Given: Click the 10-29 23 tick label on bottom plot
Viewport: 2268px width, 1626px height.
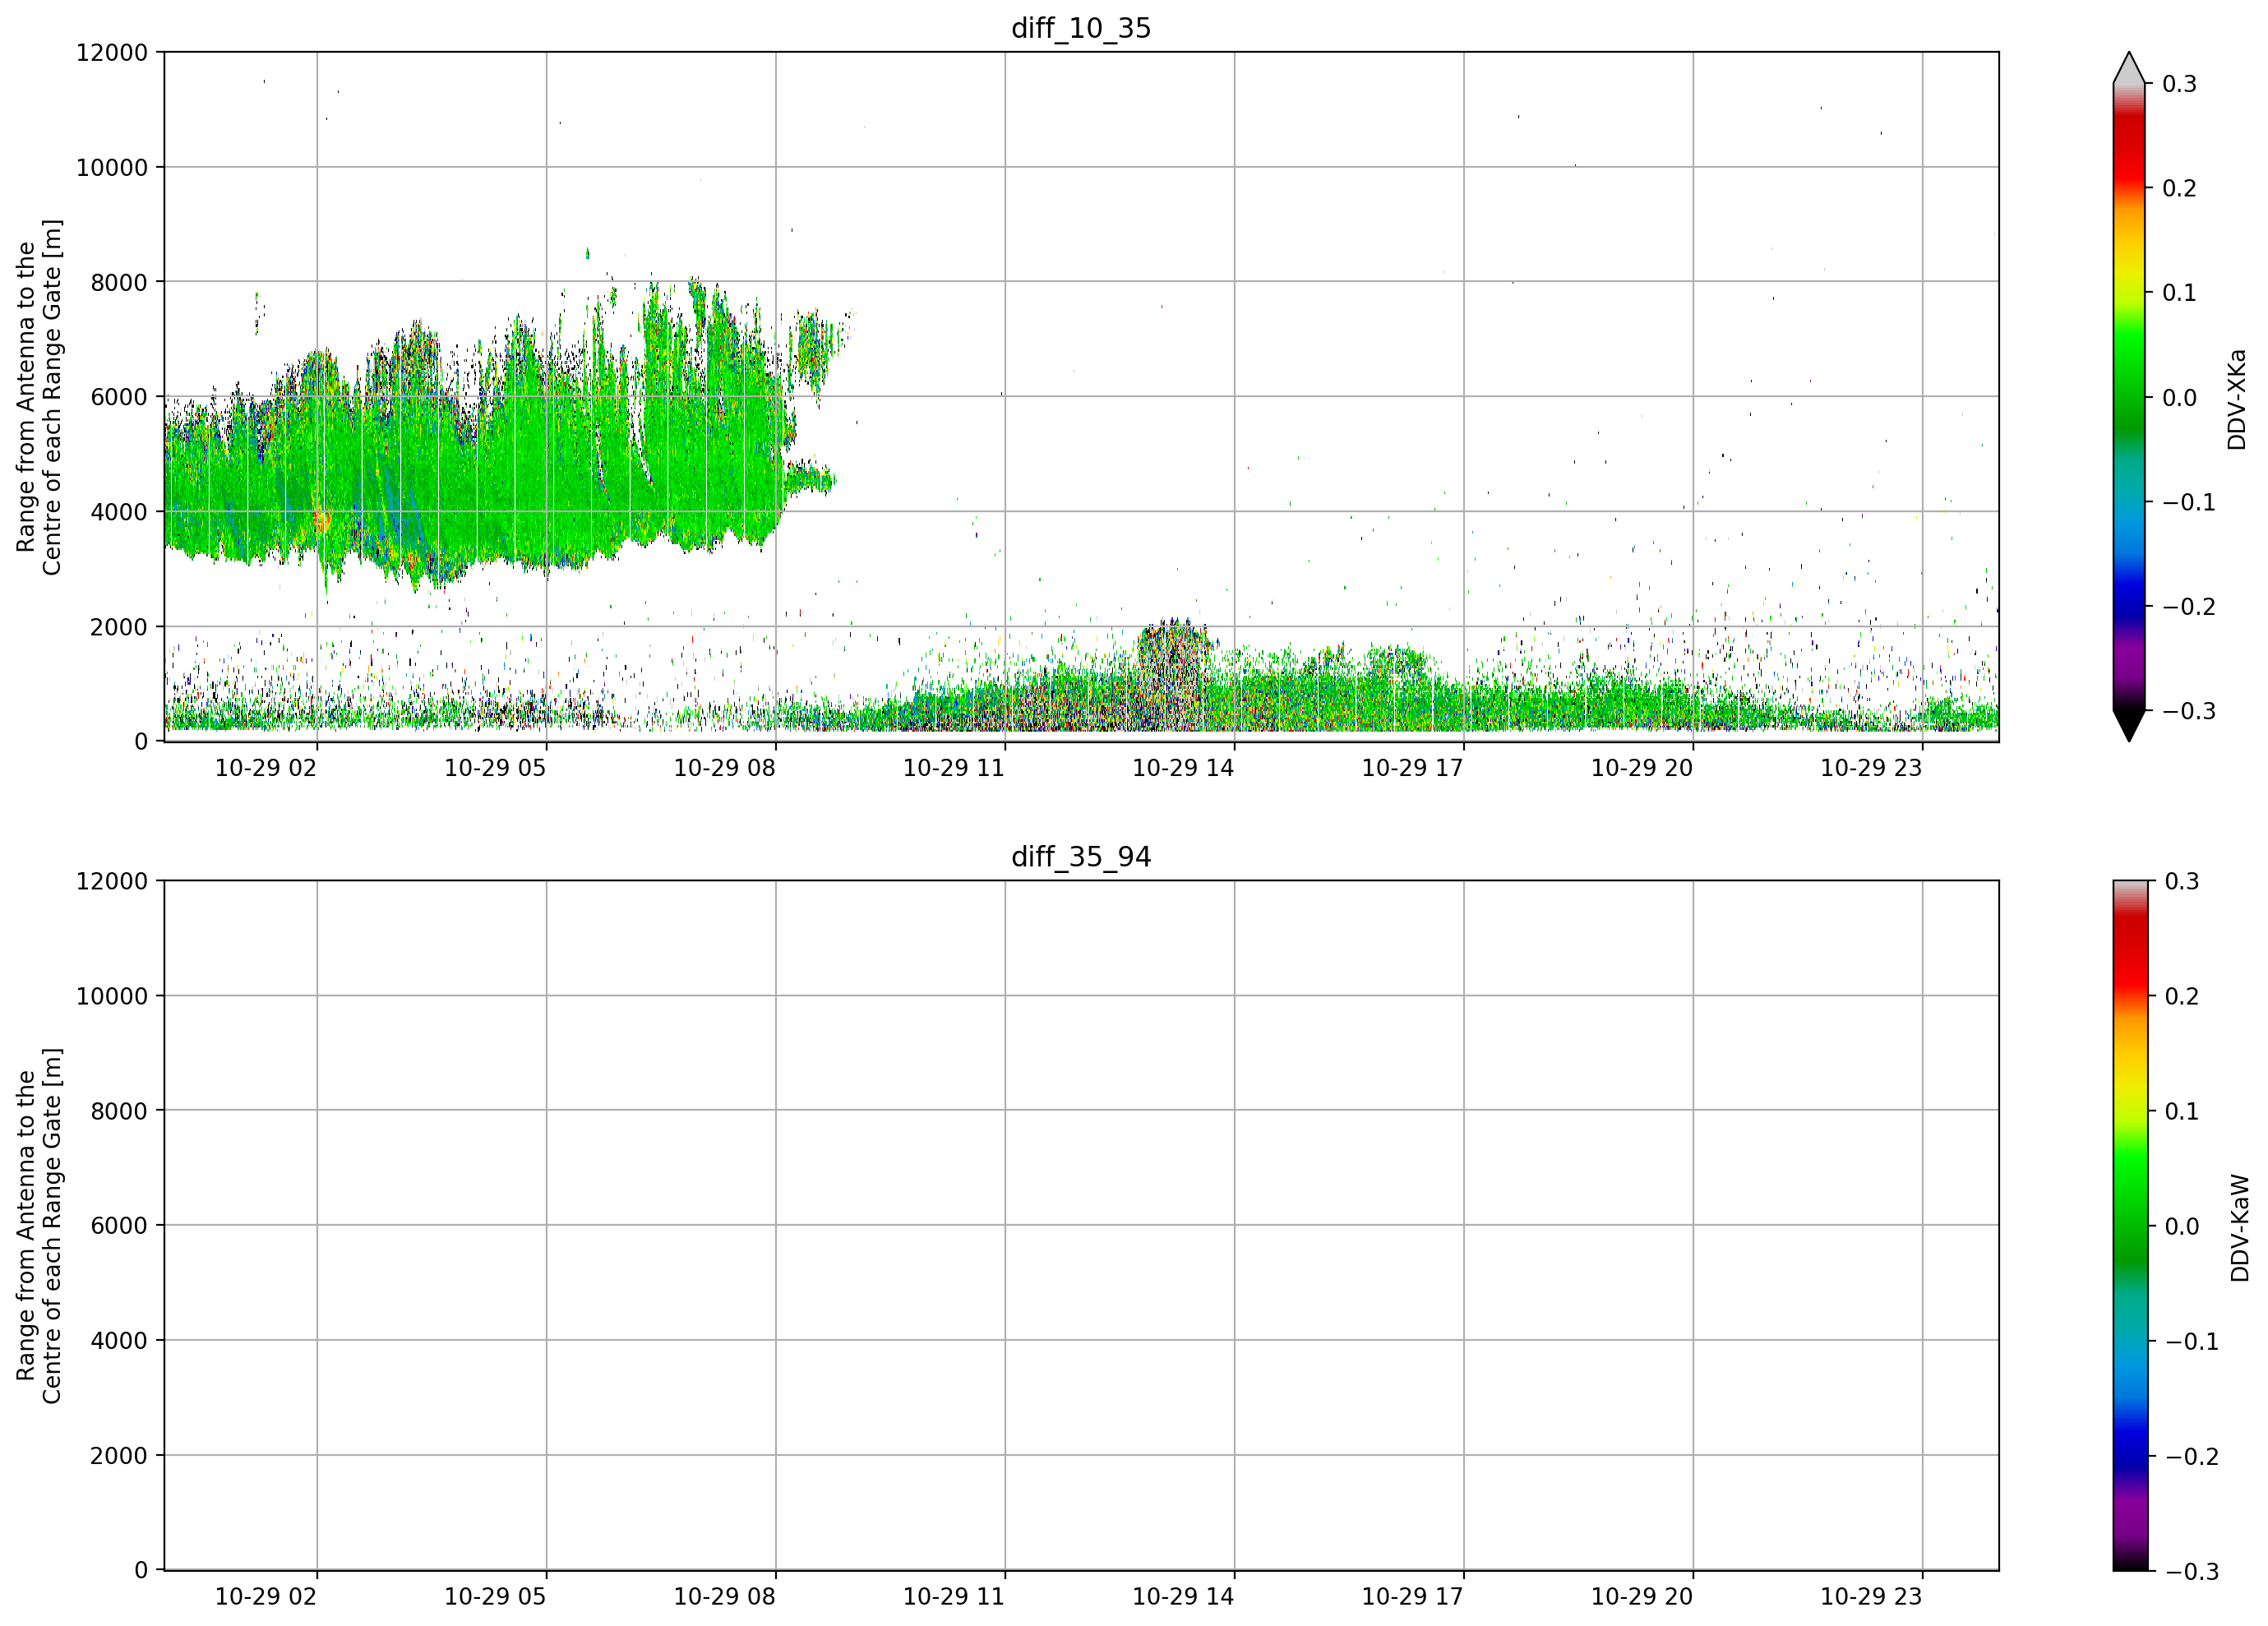Looking at the screenshot, I should [1871, 1597].
